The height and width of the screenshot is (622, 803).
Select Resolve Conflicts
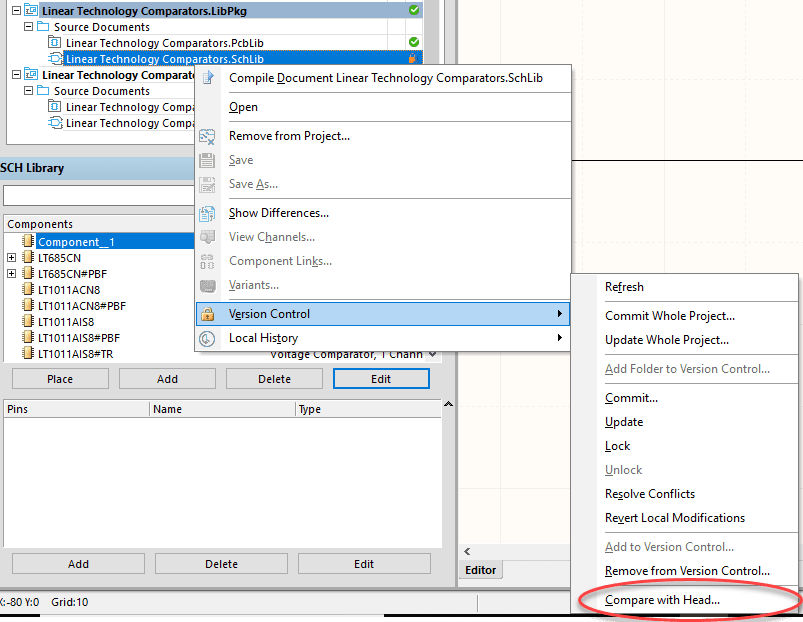649,494
